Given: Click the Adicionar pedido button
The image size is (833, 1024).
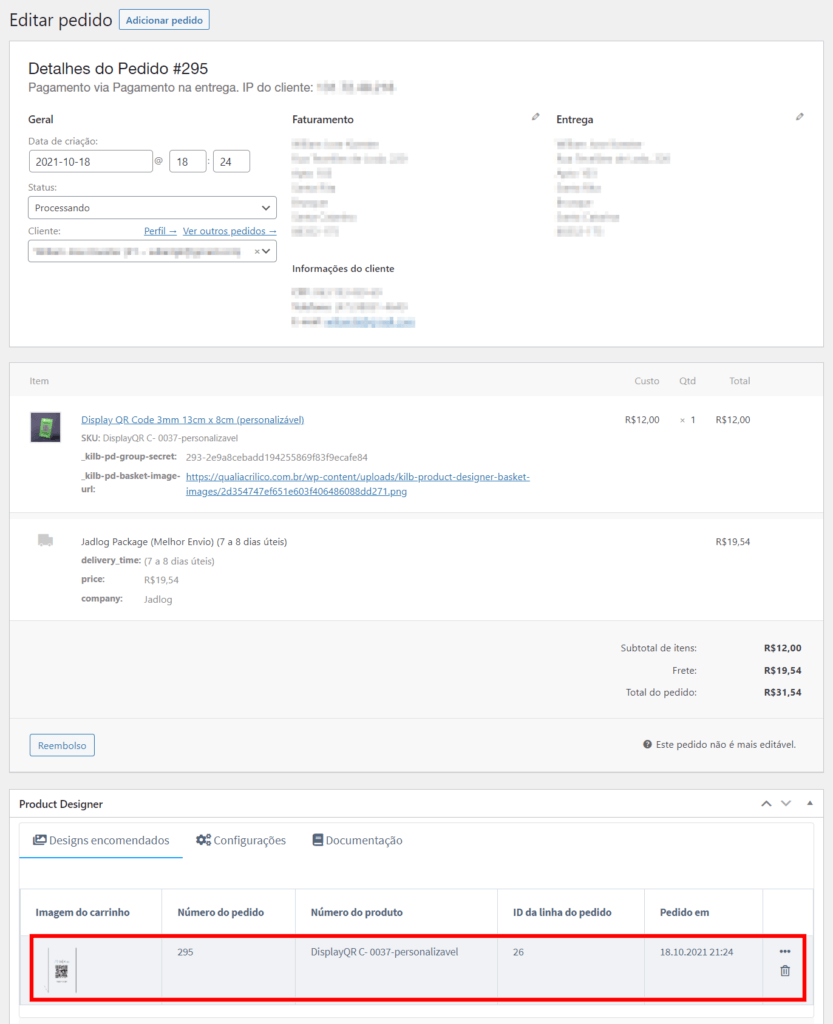Looking at the screenshot, I should (164, 19).
